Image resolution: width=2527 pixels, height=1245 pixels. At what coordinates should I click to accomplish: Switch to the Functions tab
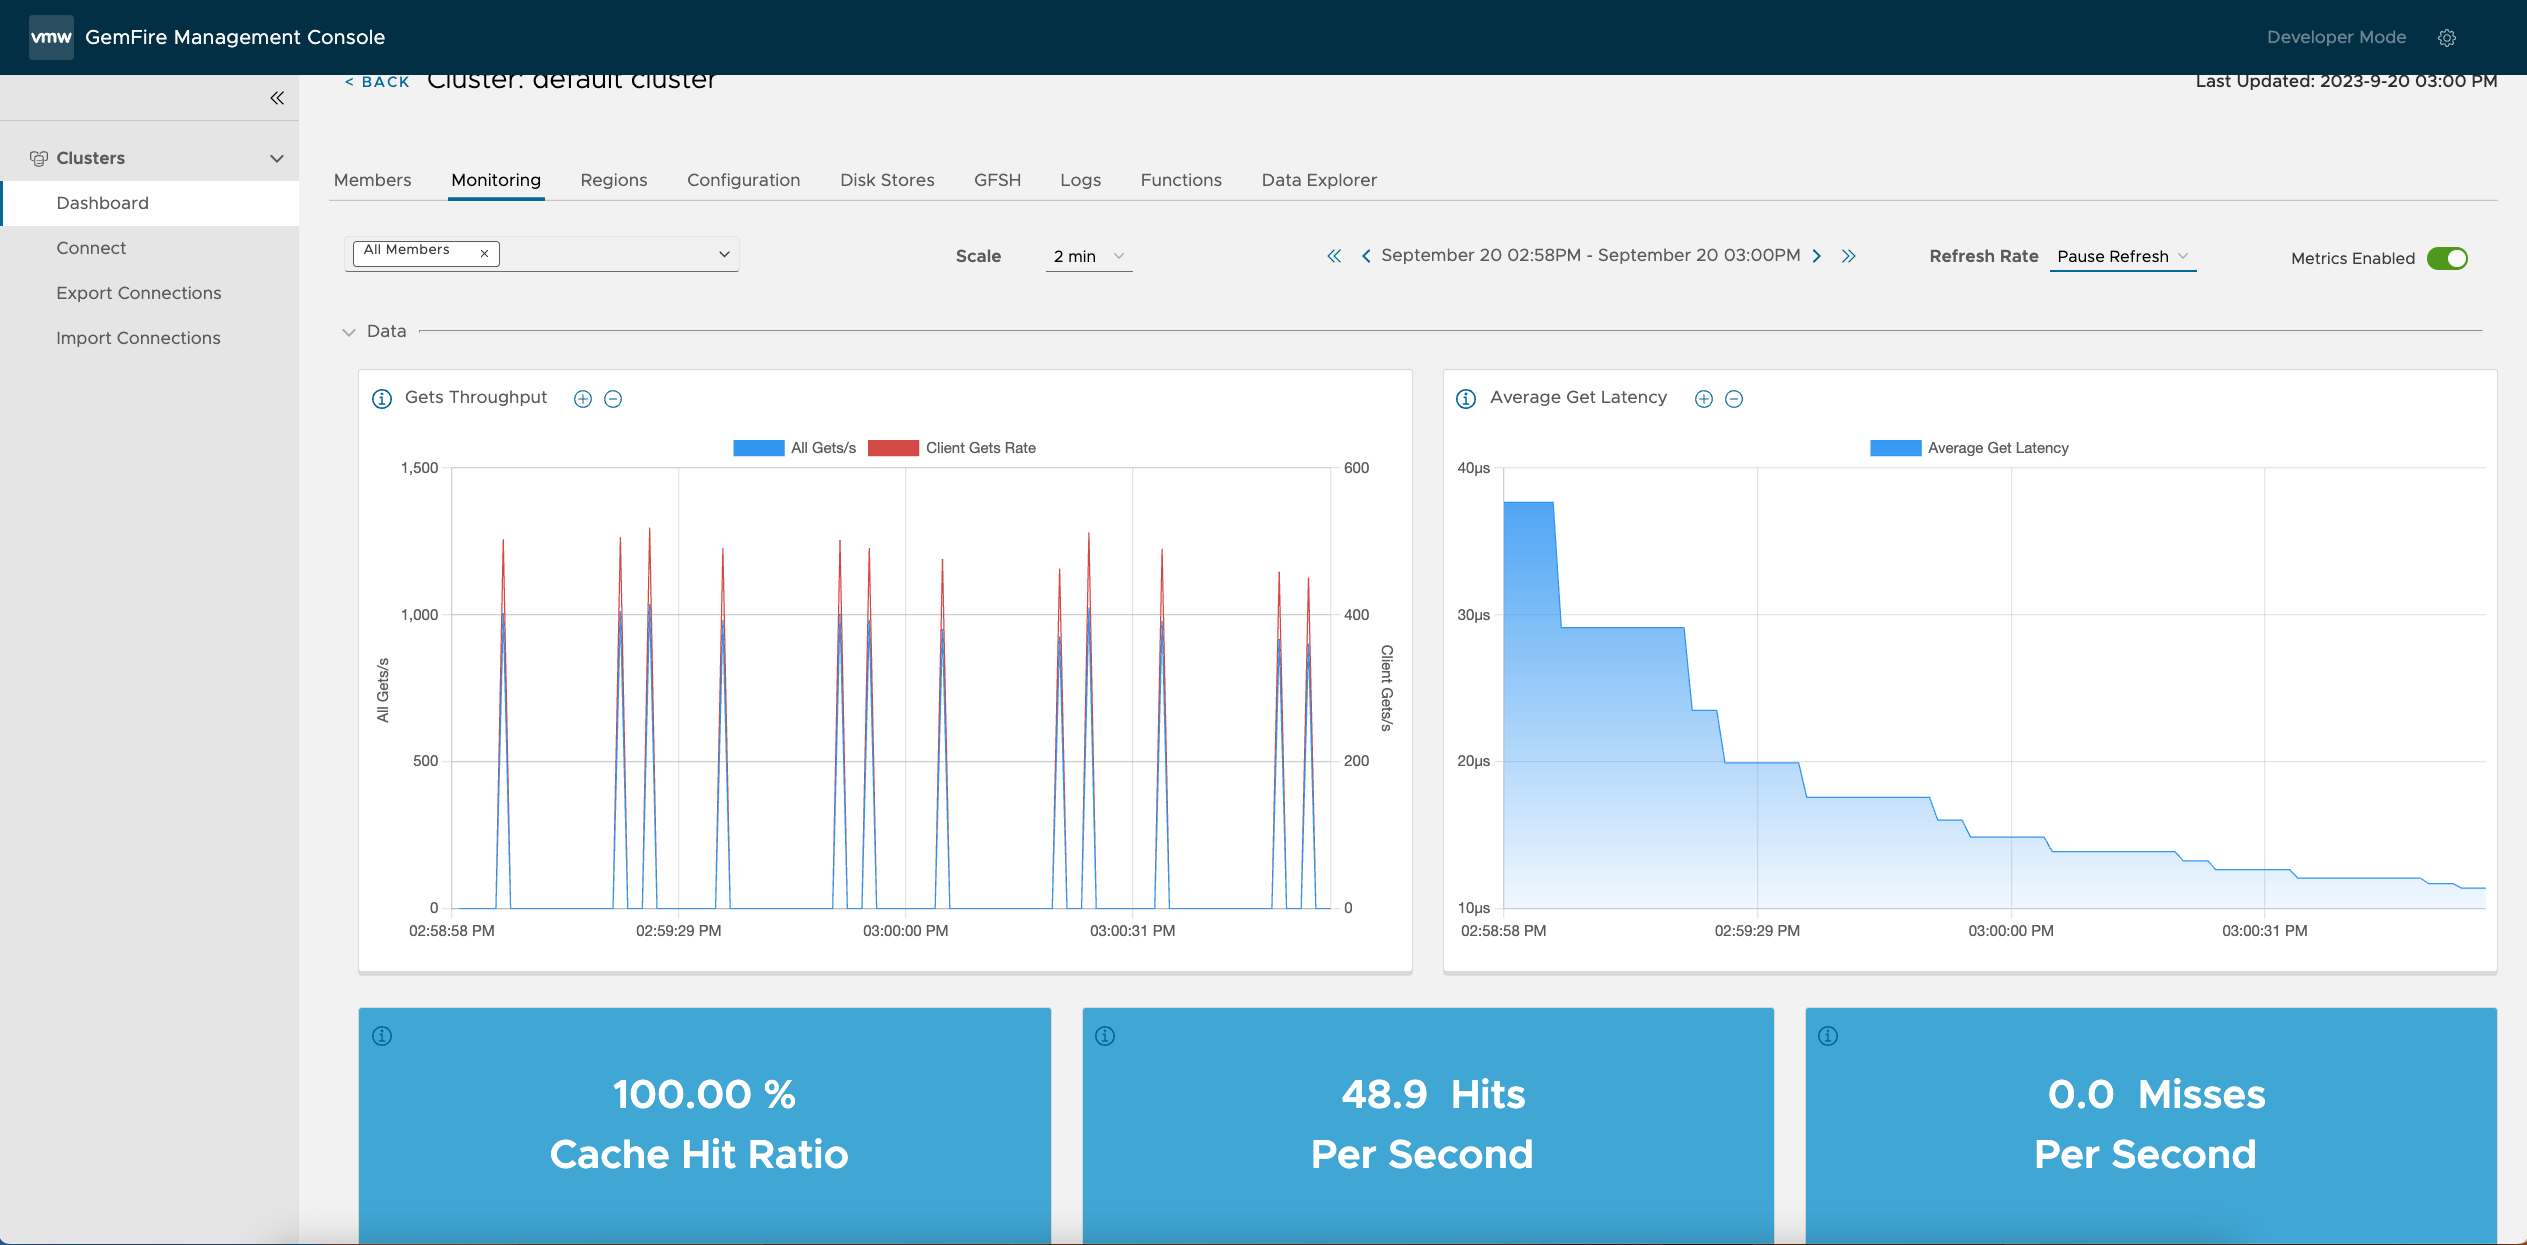pyautogui.click(x=1181, y=180)
